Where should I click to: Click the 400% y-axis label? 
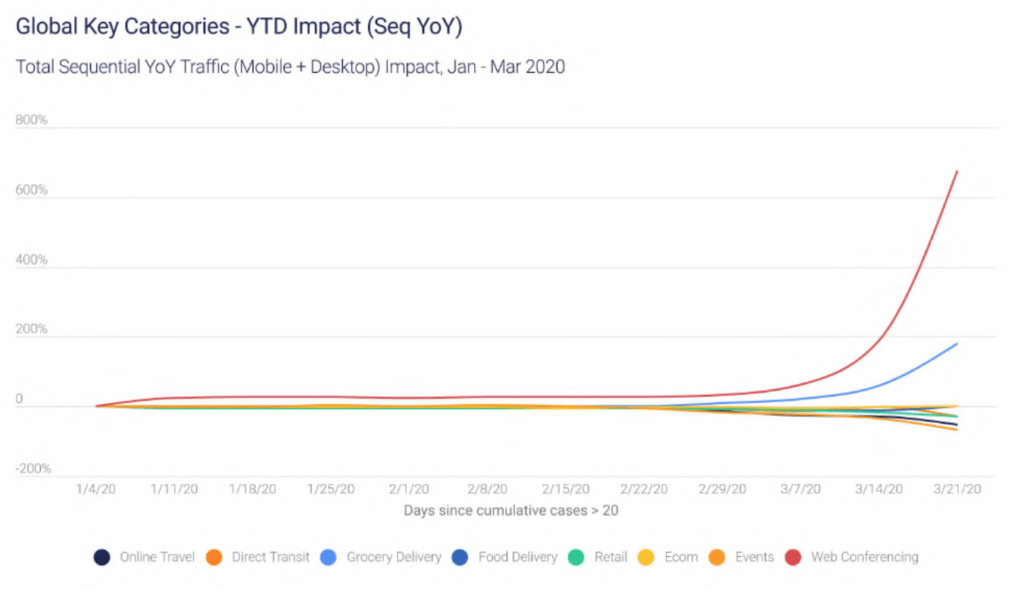(x=32, y=260)
